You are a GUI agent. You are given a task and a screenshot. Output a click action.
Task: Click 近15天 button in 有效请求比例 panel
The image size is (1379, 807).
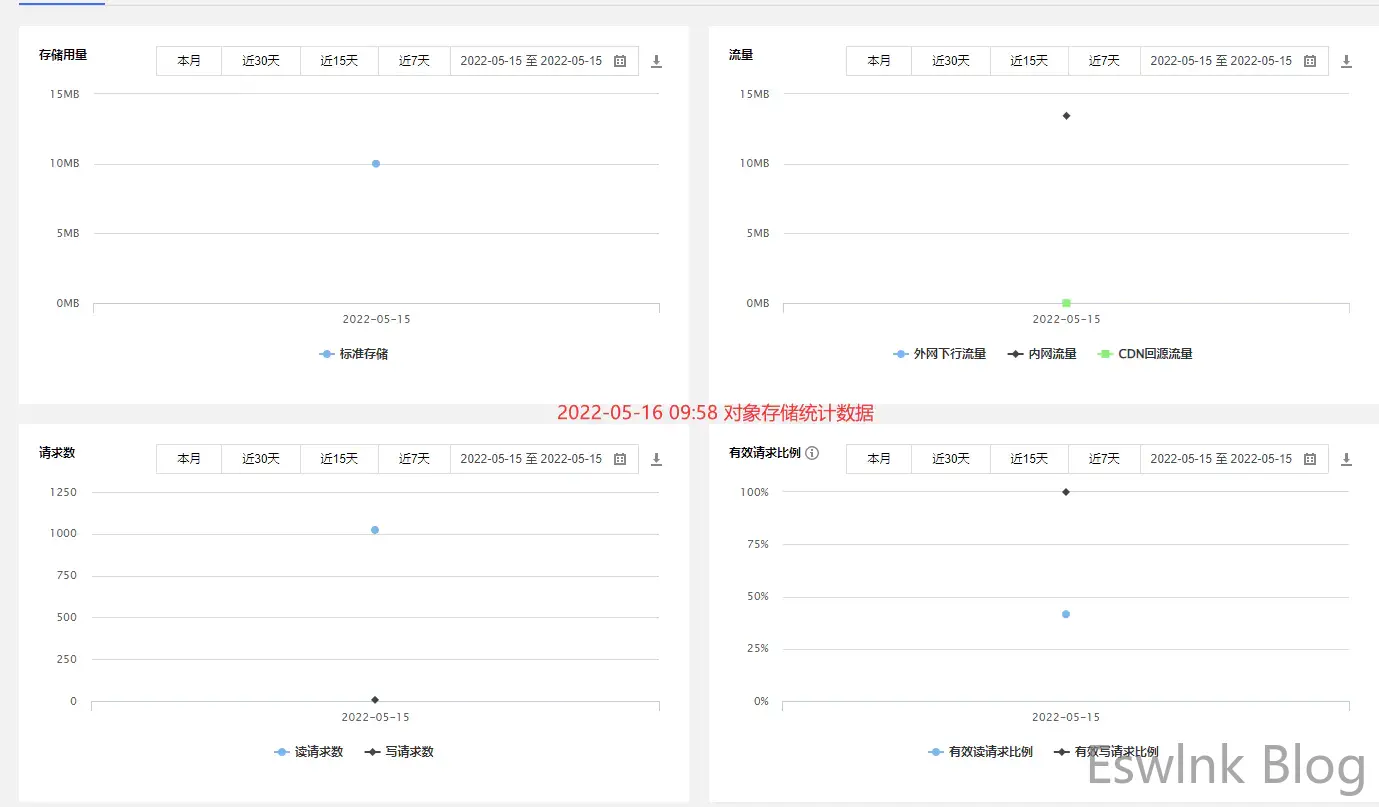[1029, 459]
